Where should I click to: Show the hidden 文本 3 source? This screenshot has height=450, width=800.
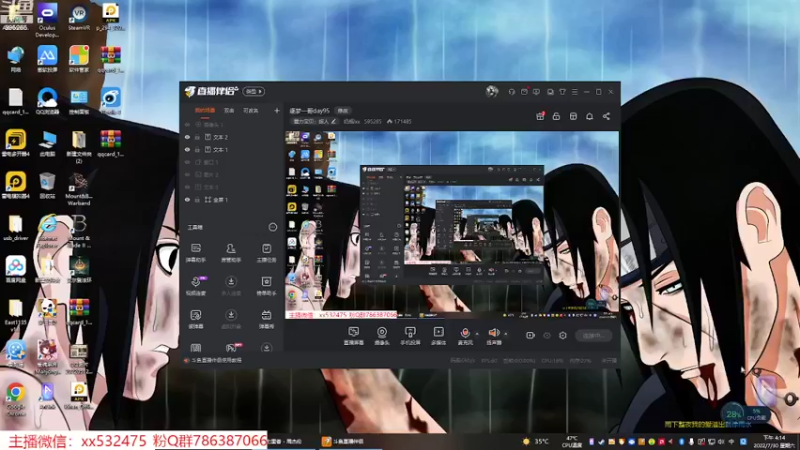coord(187,187)
